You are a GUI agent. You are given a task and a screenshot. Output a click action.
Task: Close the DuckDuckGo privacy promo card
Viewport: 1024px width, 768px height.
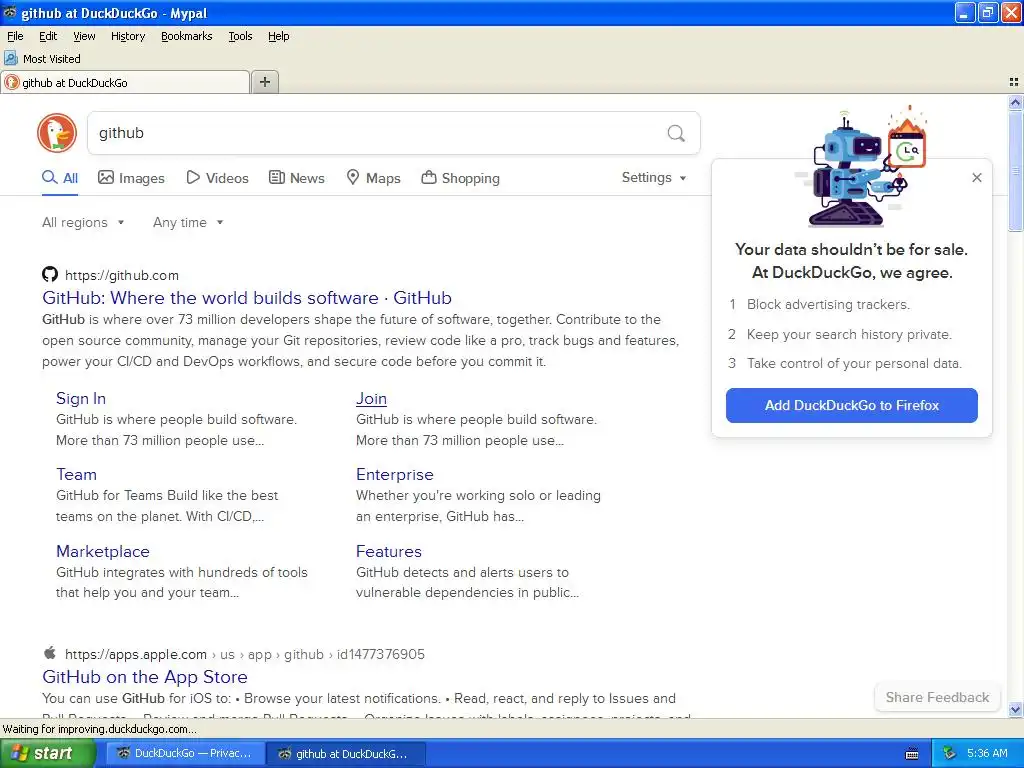[x=977, y=178]
